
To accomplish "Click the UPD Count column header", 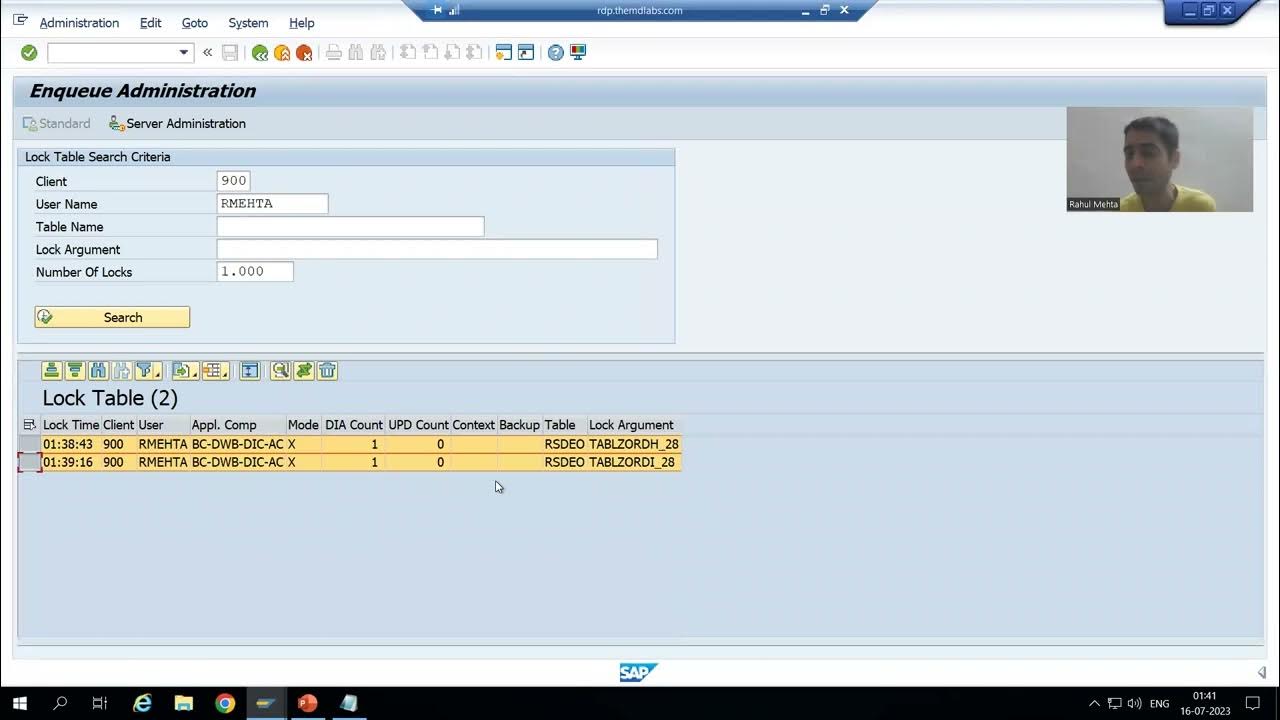I will [418, 425].
